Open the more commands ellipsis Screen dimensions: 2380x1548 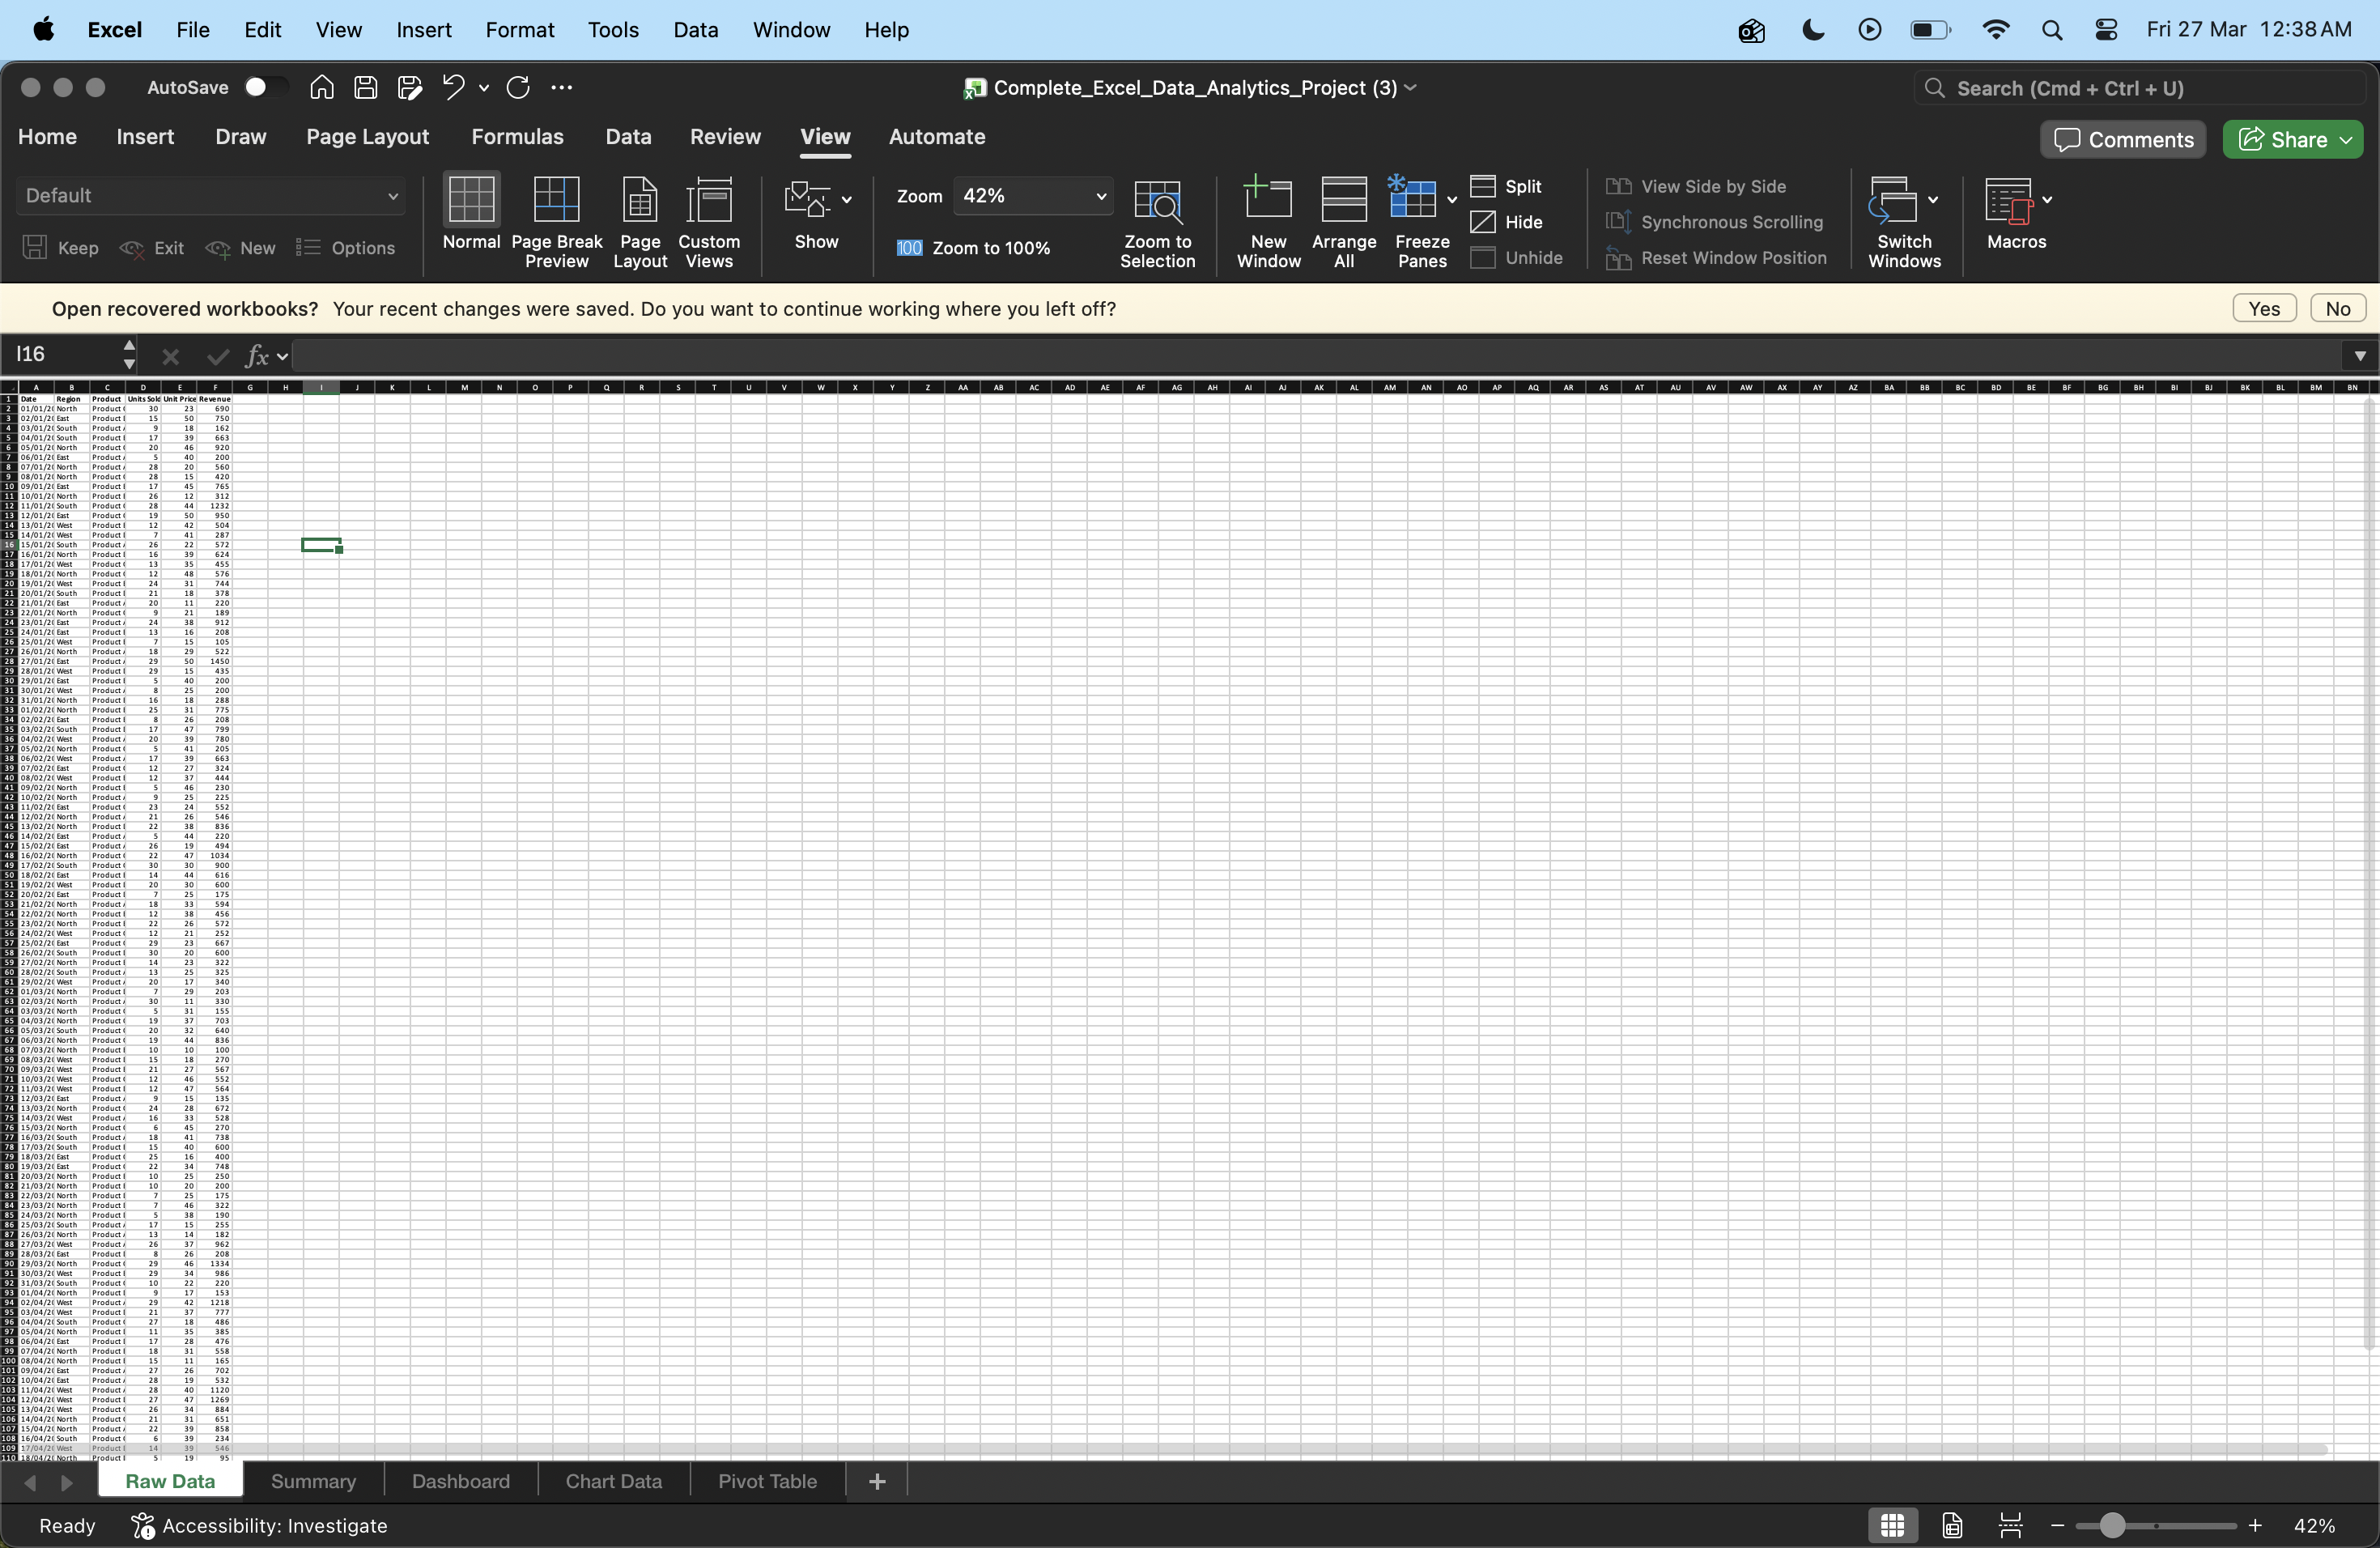click(562, 88)
